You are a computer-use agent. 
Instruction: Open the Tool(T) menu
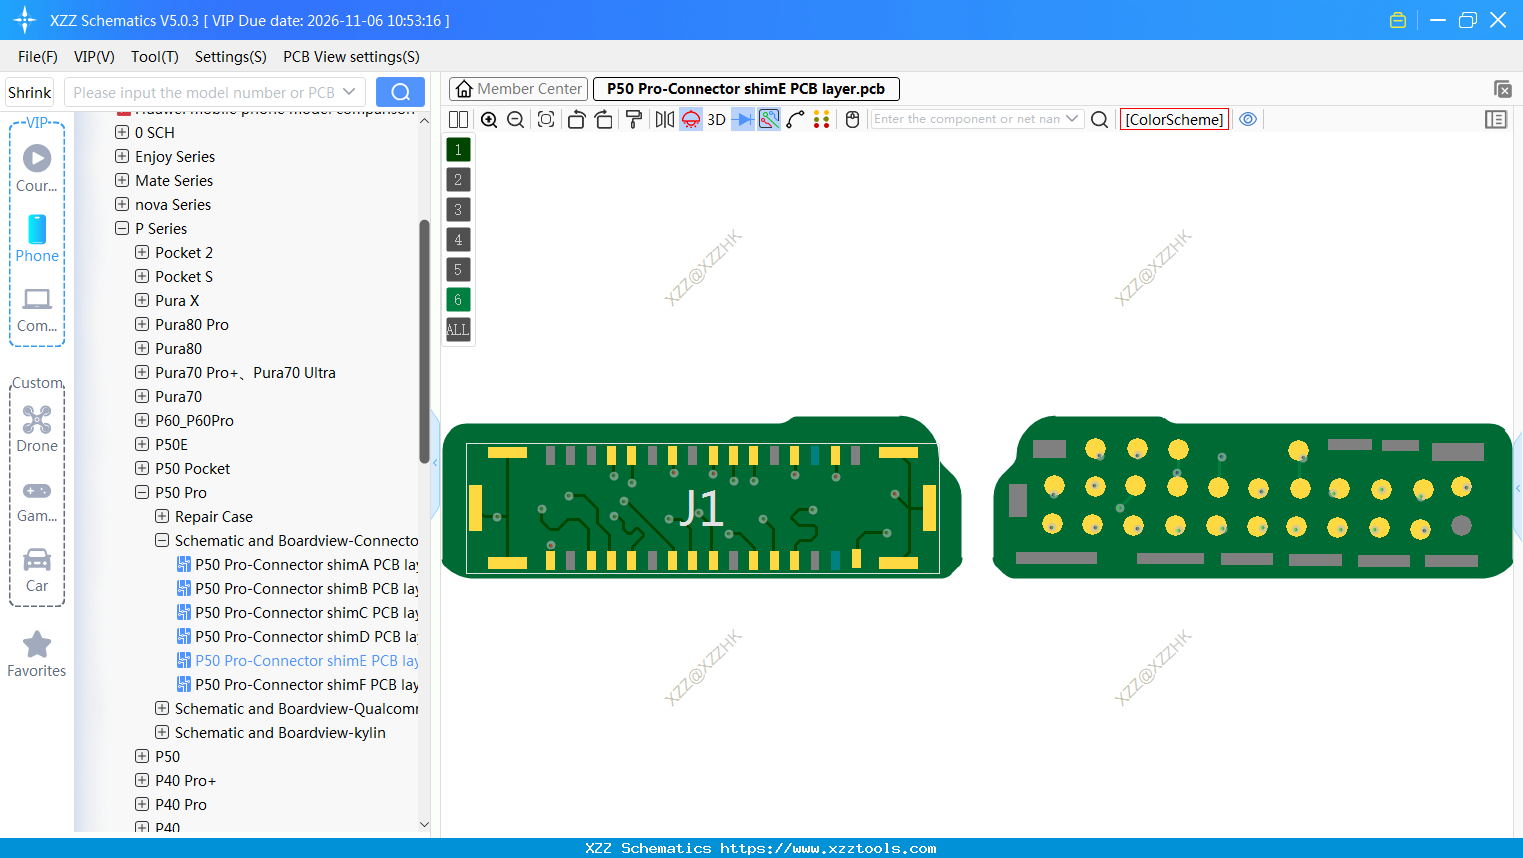(154, 57)
